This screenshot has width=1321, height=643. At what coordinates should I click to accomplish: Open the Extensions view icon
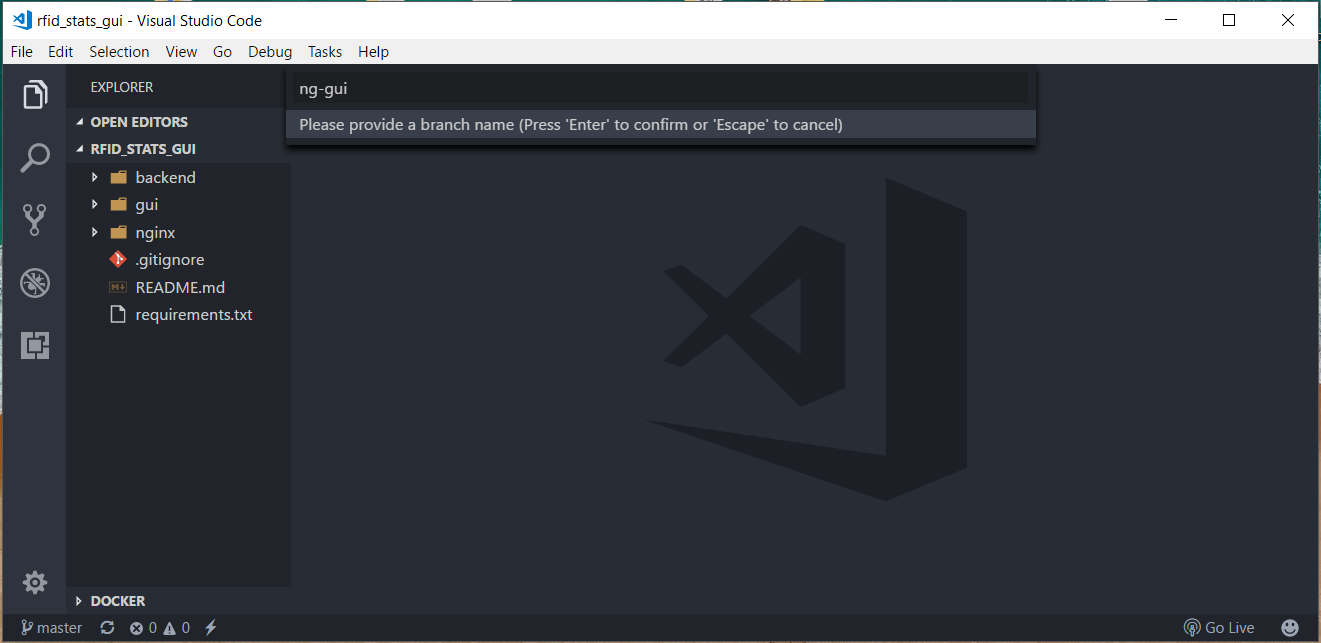(x=35, y=345)
